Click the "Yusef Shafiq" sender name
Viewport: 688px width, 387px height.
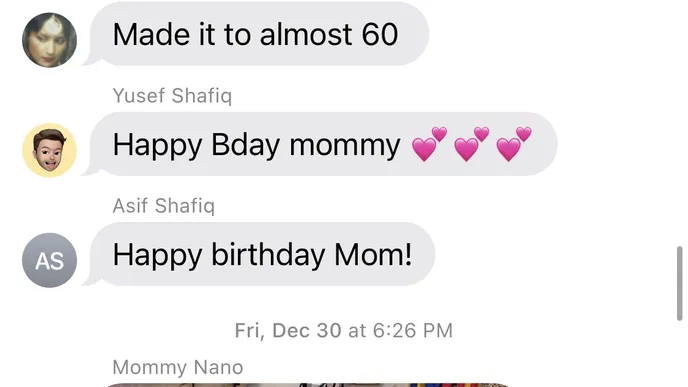[172, 96]
